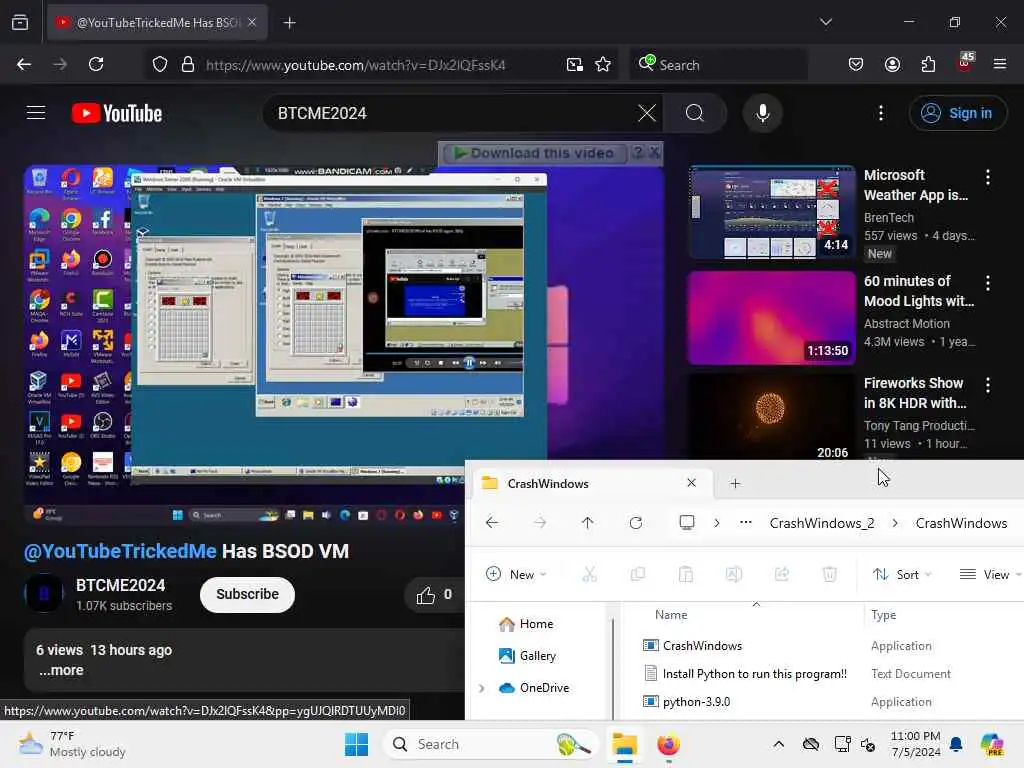The width and height of the screenshot is (1024, 768).
Task: Go back in File Explorer
Action: click(x=492, y=522)
